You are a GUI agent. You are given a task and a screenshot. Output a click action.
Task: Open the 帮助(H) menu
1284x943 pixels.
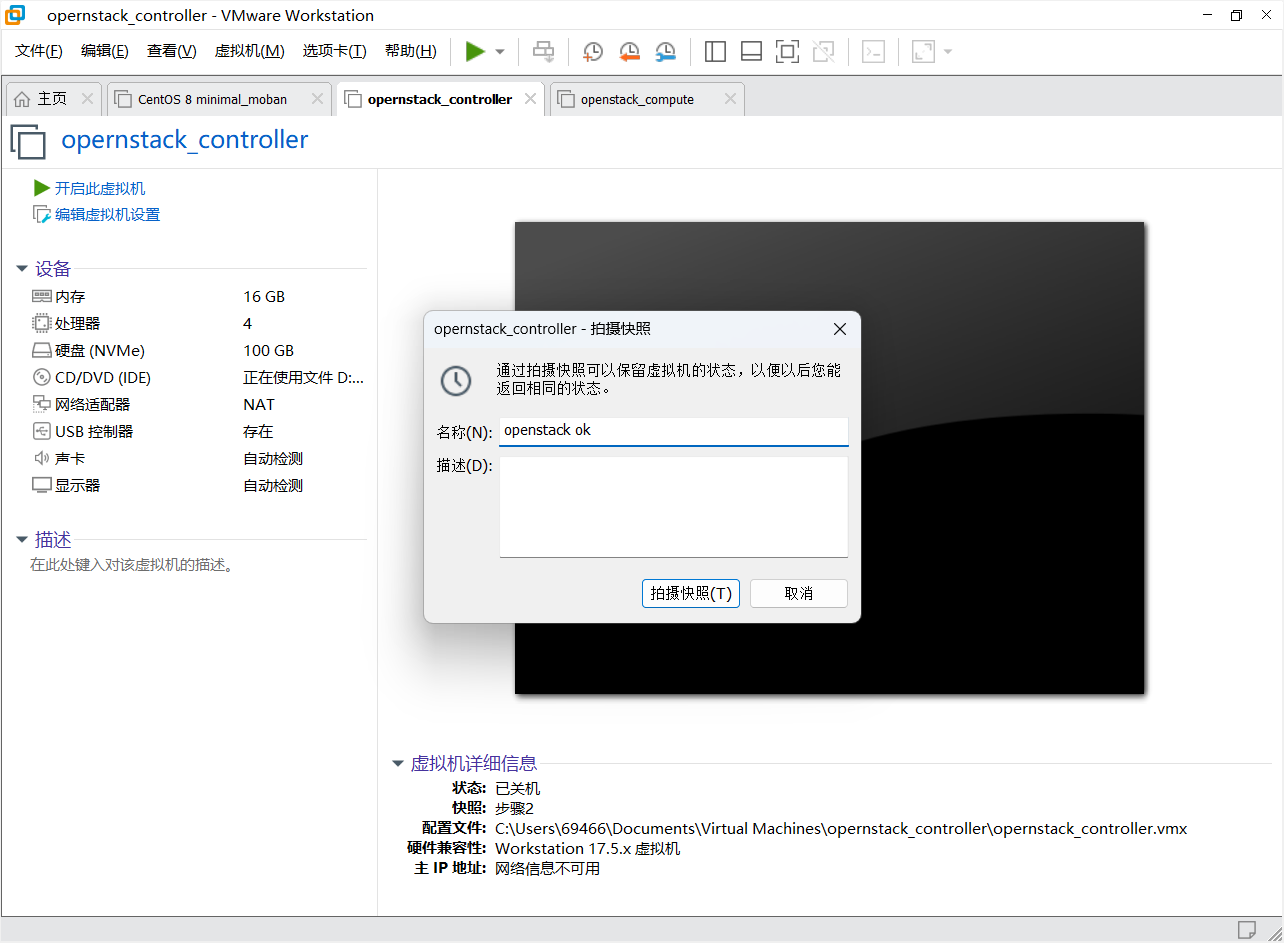tap(411, 51)
